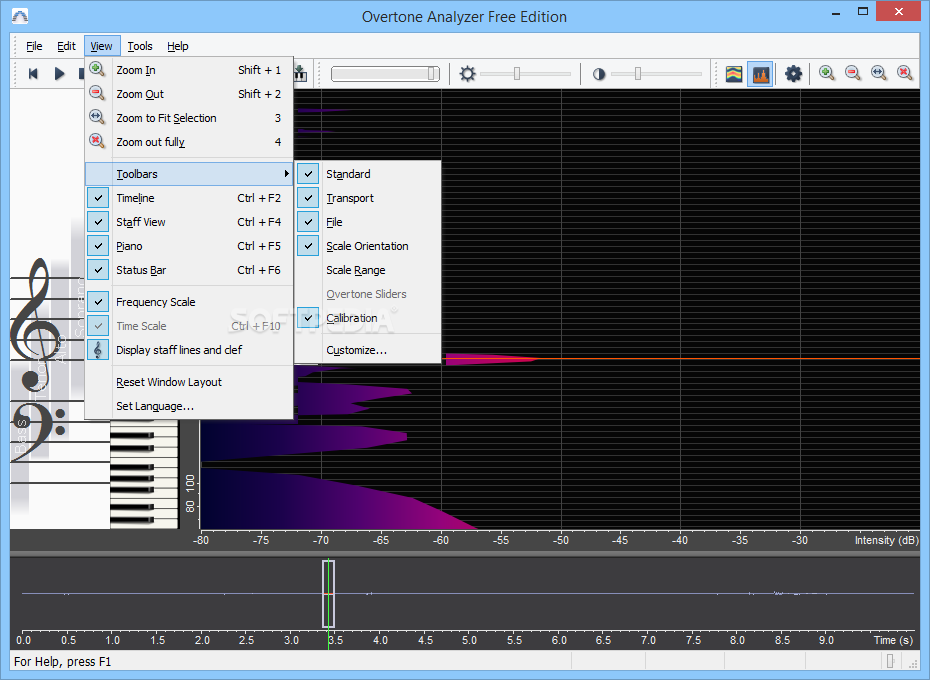
Task: Open settings with the gear icon
Action: tap(793, 74)
